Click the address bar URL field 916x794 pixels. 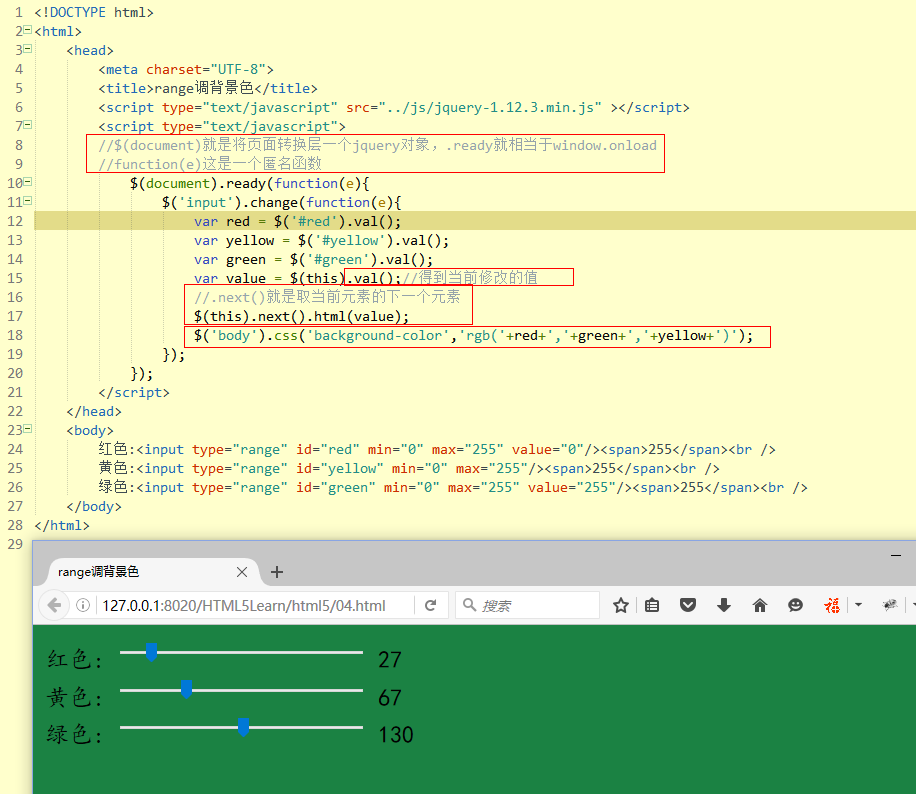click(x=250, y=605)
